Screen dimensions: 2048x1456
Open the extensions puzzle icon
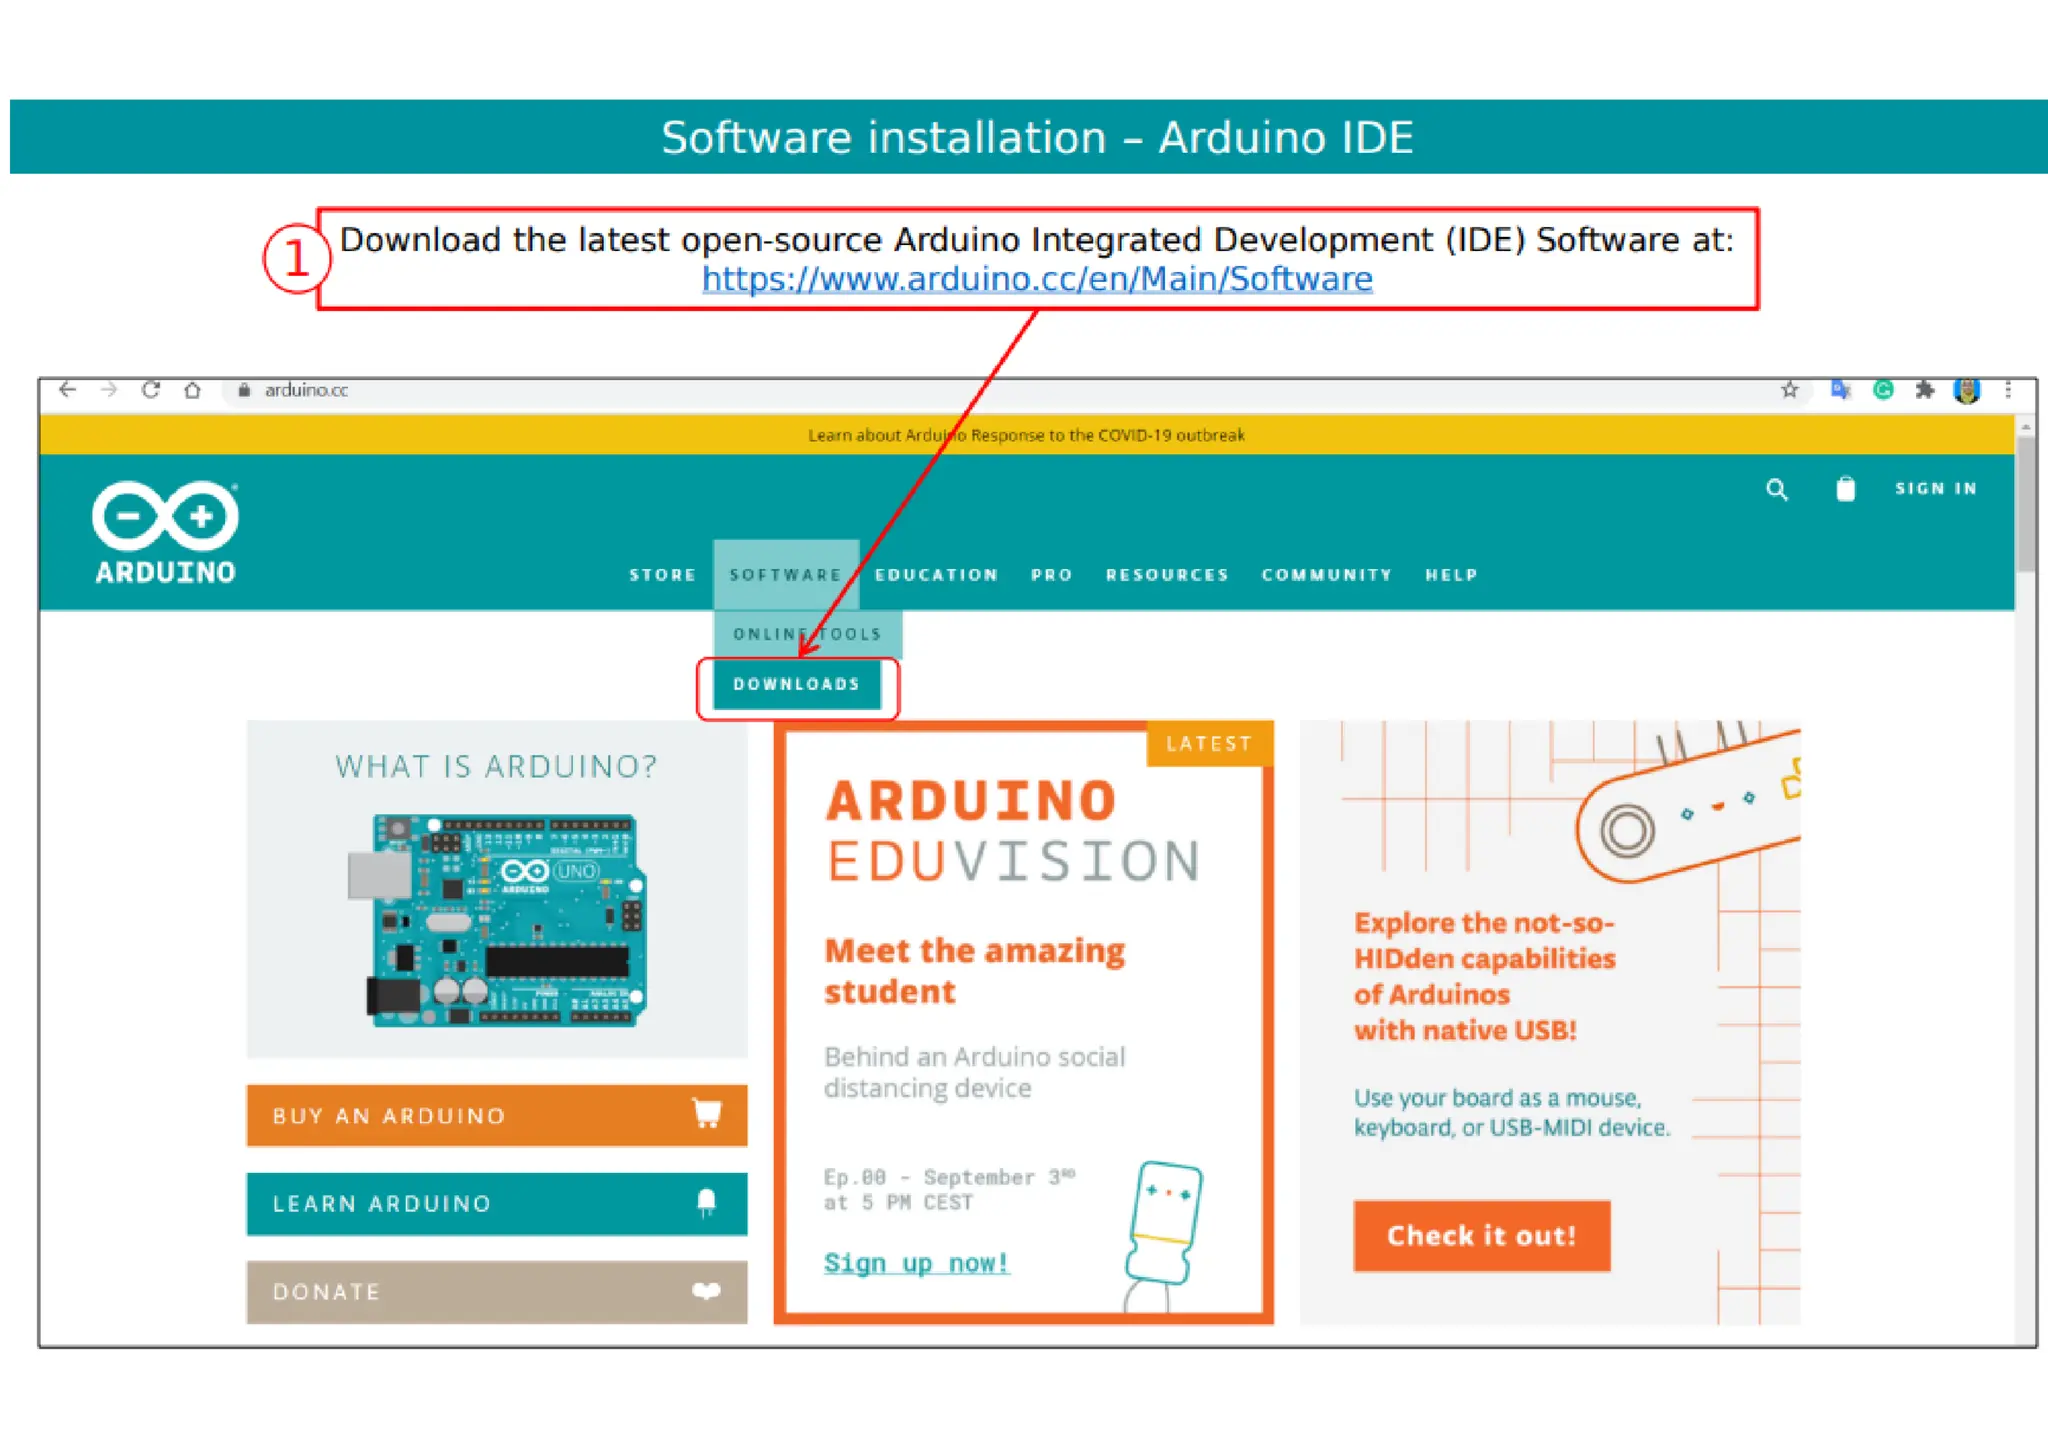(1924, 390)
